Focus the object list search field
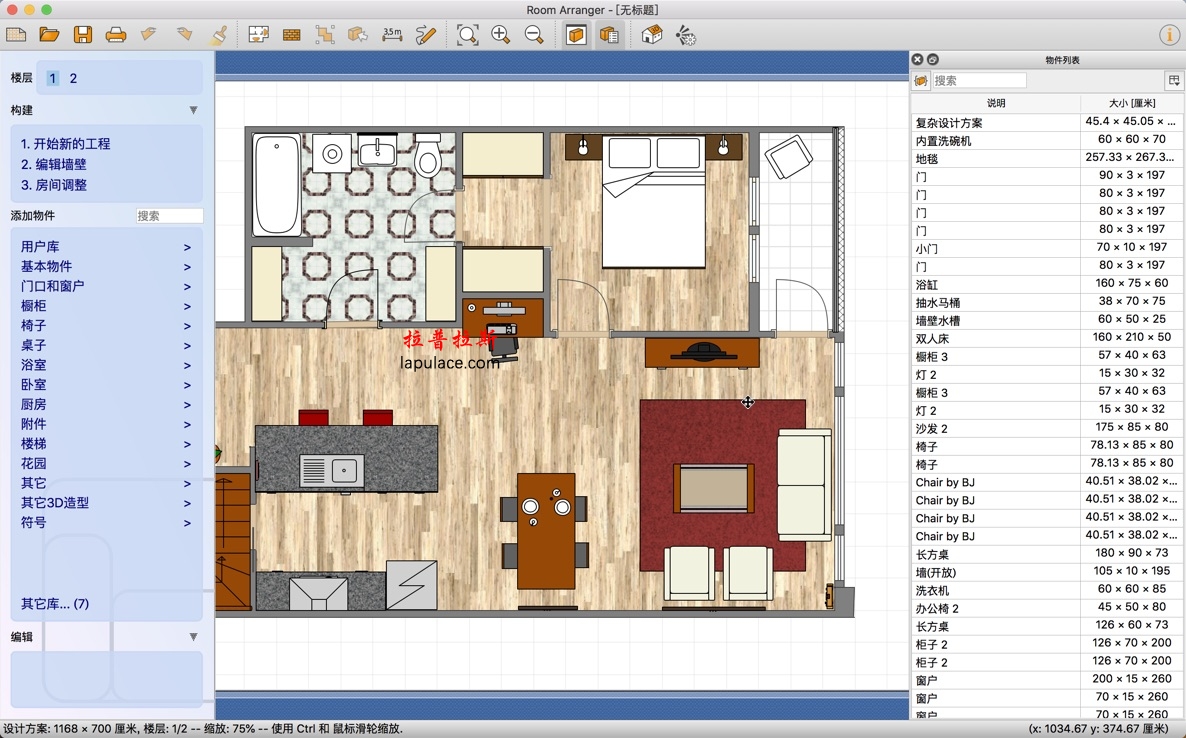The width and height of the screenshot is (1186, 738). 980,80
